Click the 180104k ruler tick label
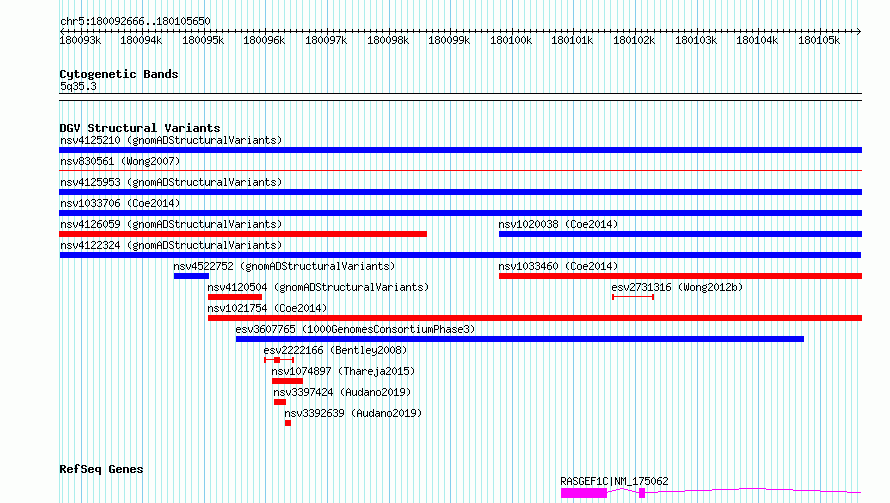This screenshot has width=890, height=503. pos(757,40)
